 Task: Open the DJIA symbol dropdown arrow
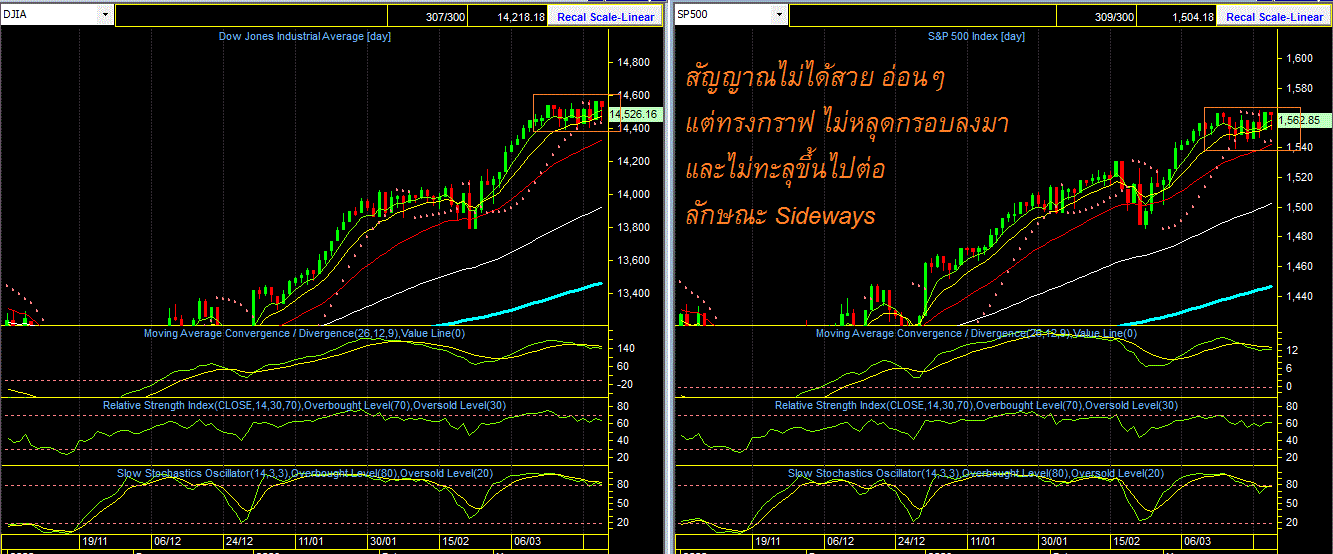(105, 16)
